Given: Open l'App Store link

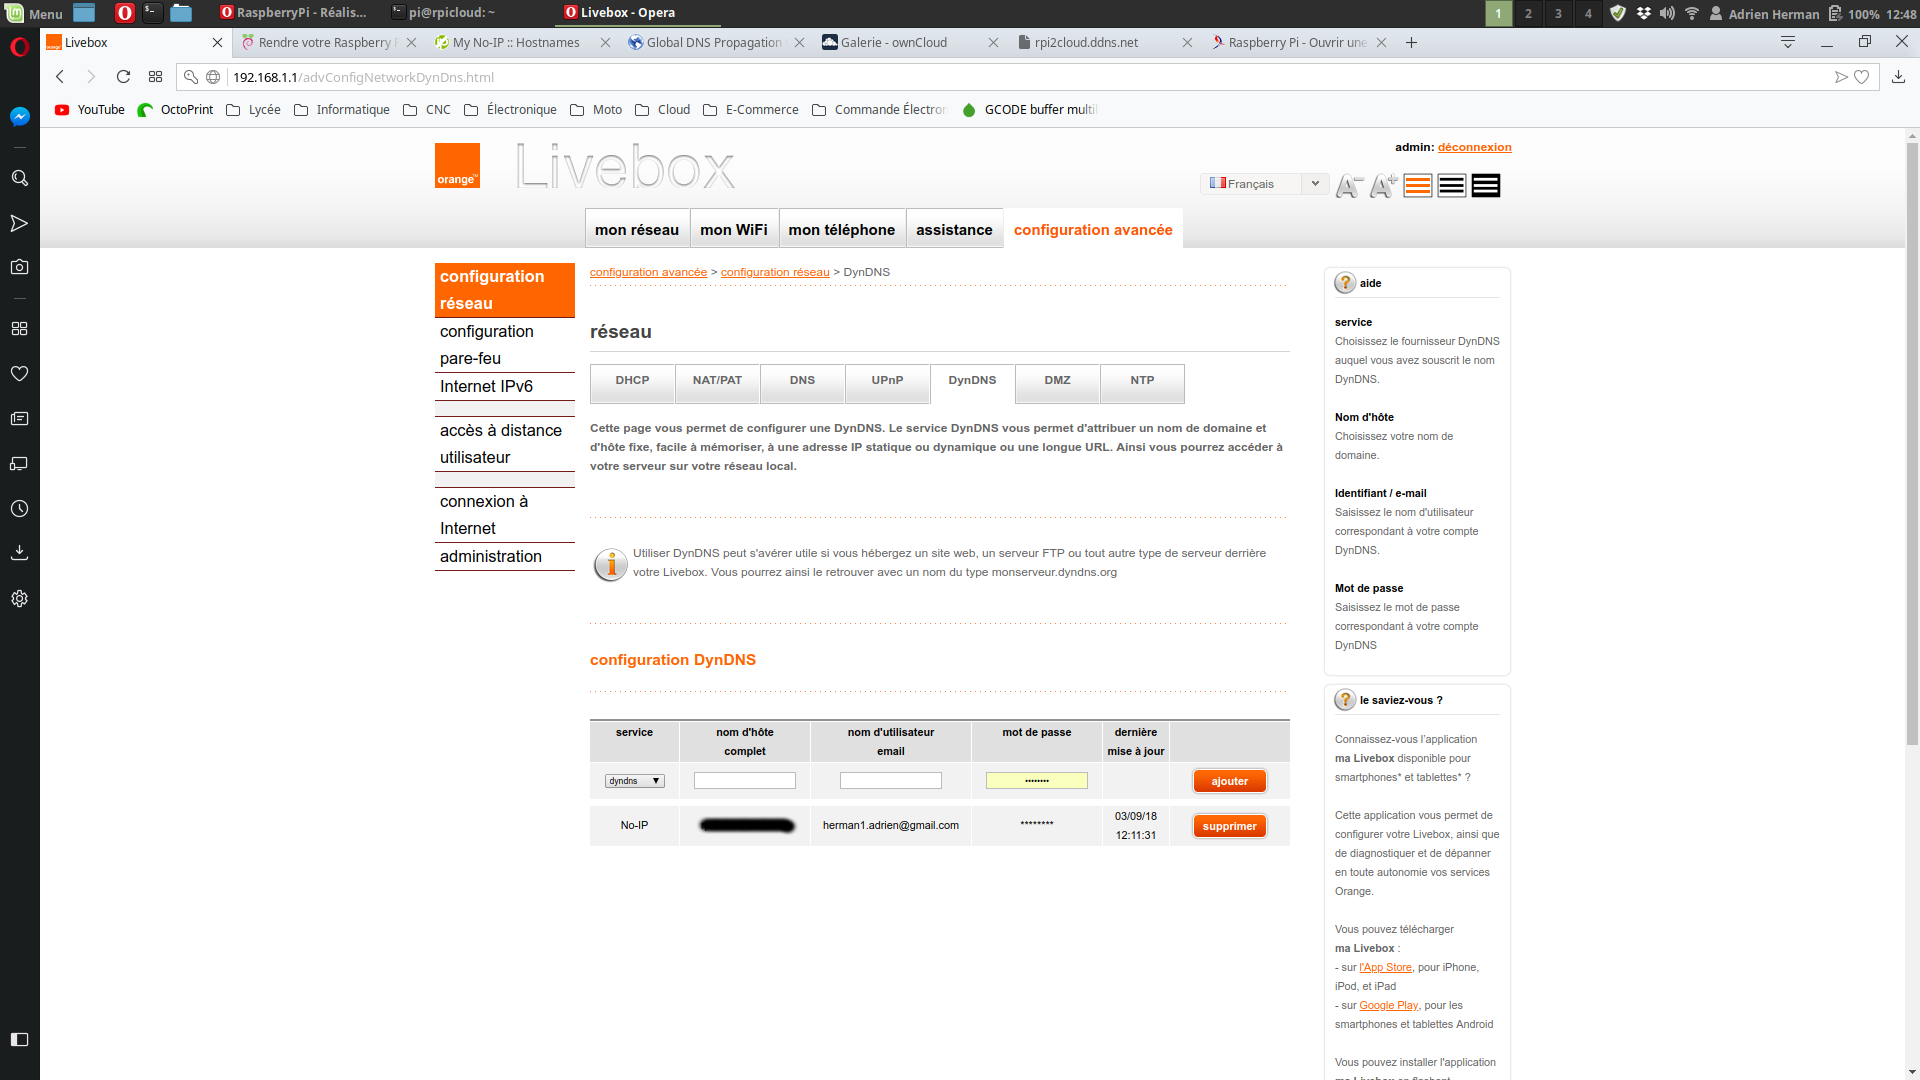Looking at the screenshot, I should [1385, 967].
